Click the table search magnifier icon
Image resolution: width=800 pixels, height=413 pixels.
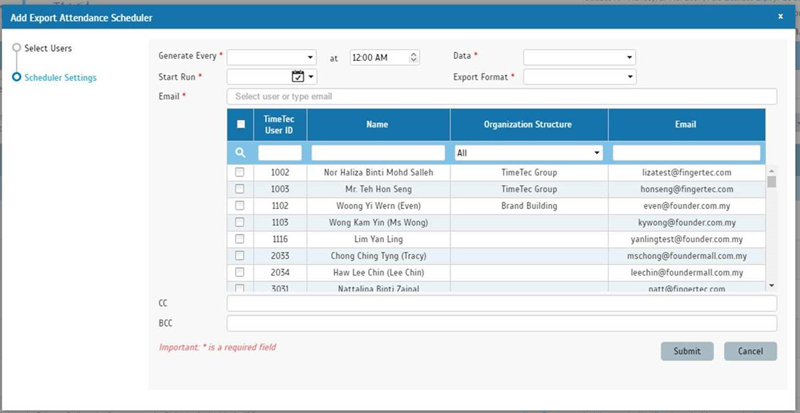point(241,153)
